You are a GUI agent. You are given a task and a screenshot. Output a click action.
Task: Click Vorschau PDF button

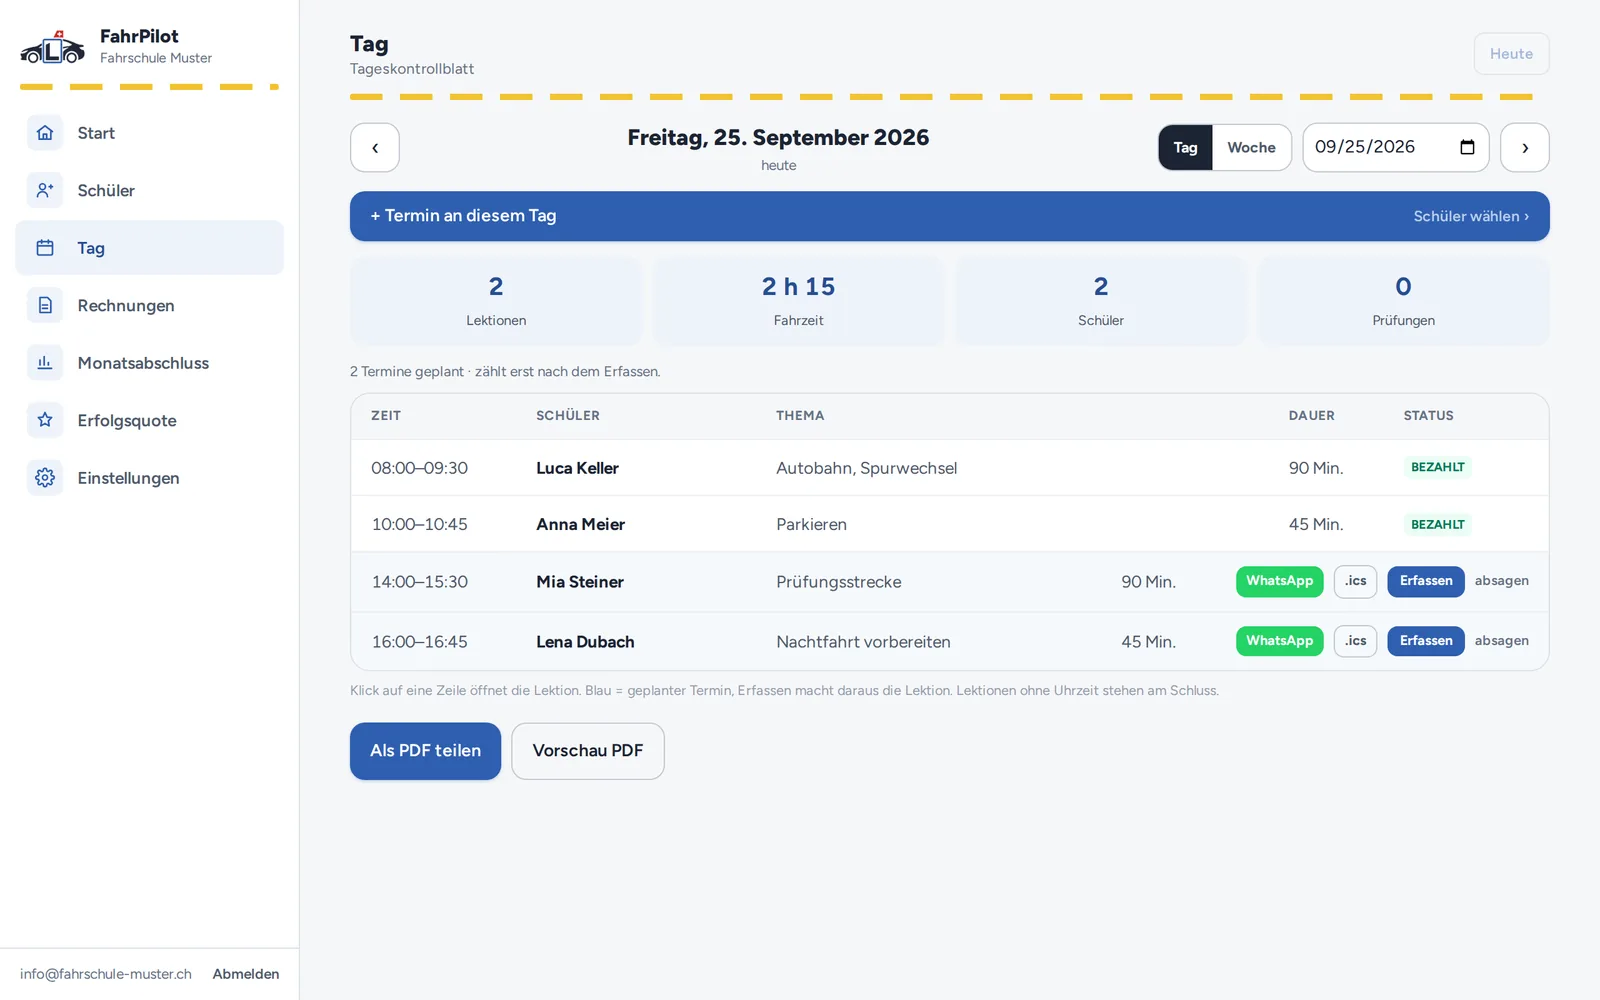[x=588, y=751]
